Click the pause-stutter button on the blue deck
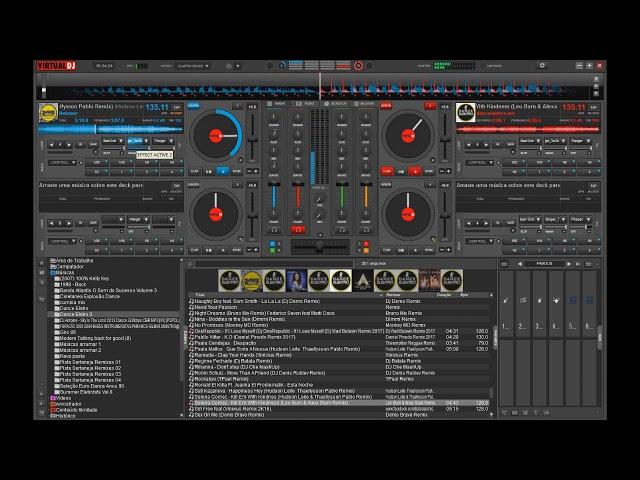The image size is (640, 480). (x=209, y=171)
